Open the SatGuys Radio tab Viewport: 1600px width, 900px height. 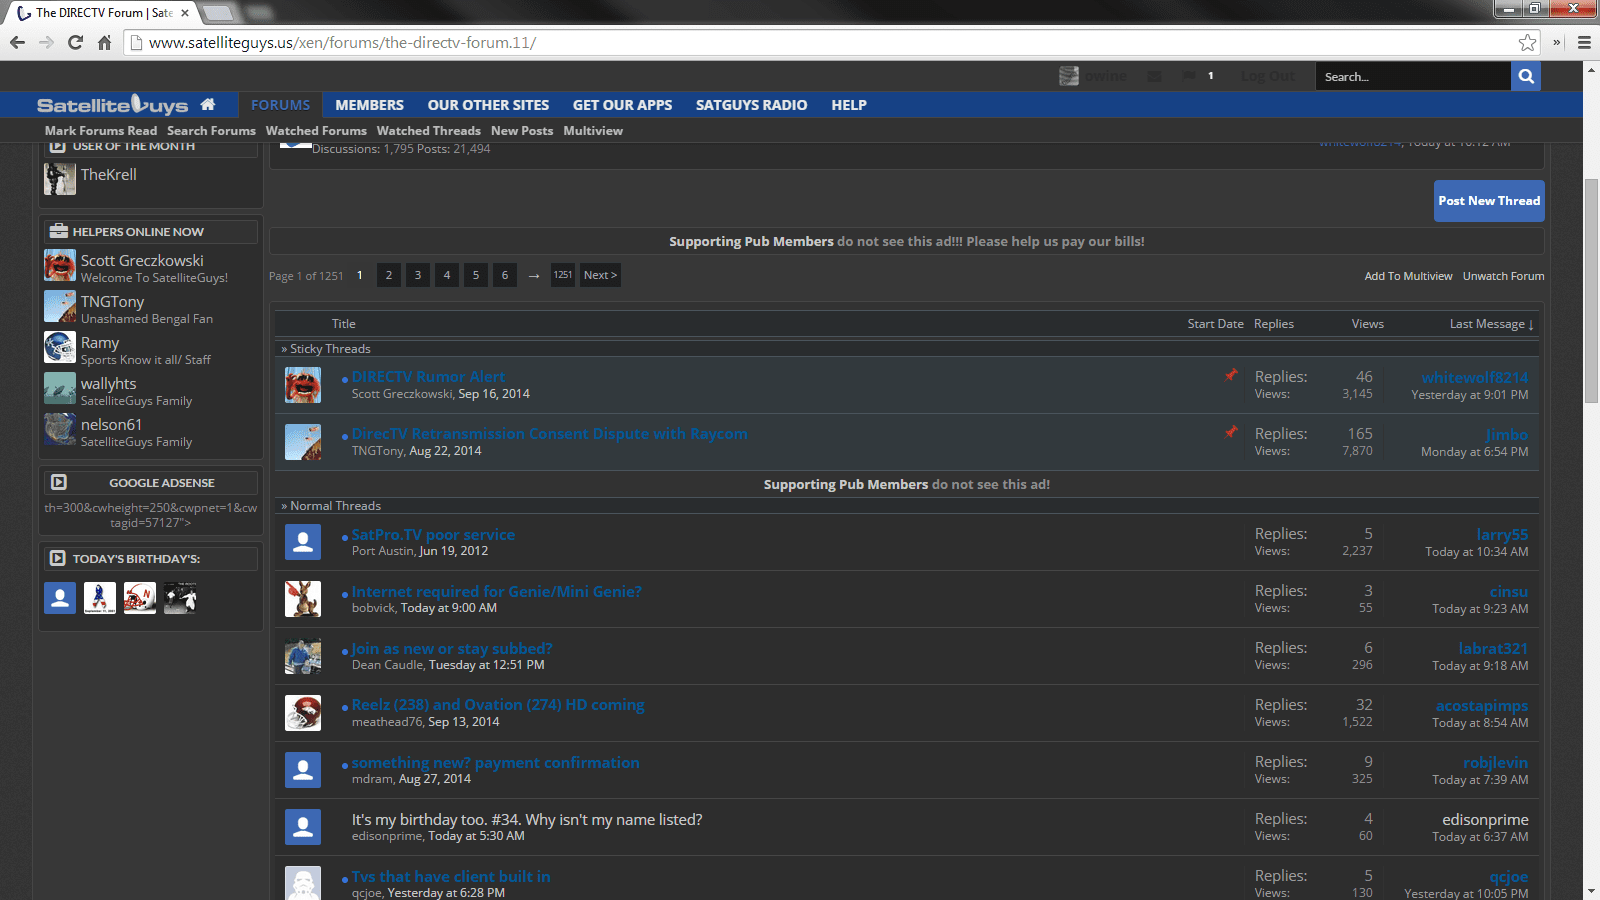[x=751, y=105]
